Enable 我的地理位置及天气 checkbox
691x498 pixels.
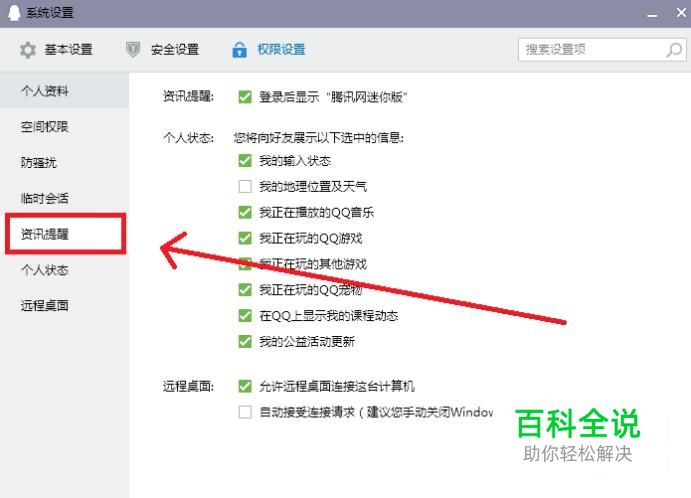click(245, 186)
